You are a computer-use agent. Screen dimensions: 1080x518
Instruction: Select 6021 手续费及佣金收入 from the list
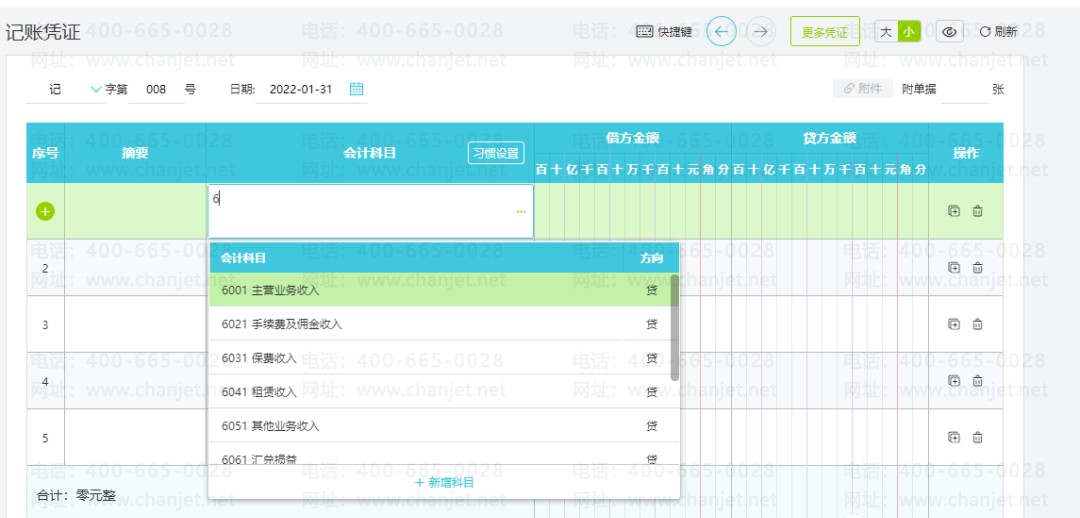pyautogui.click(x=439, y=324)
